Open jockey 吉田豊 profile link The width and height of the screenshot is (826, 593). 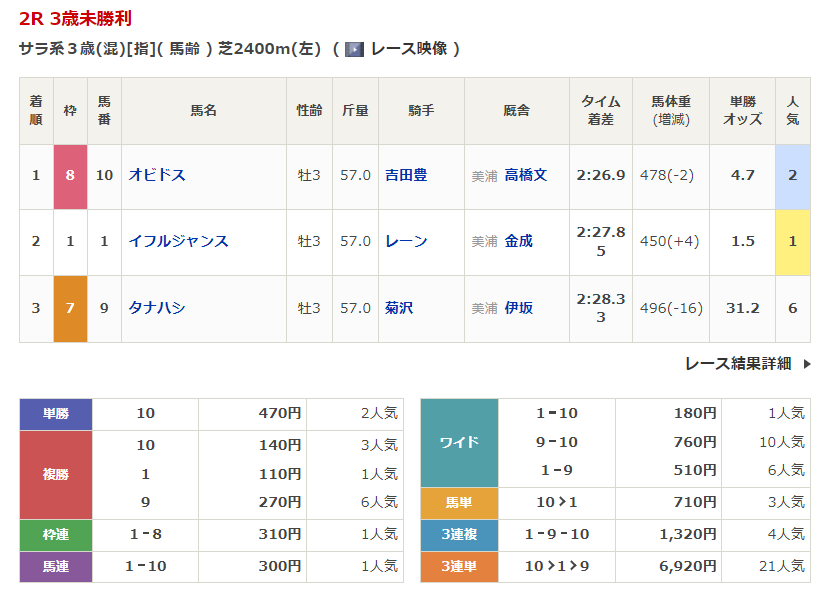[x=406, y=175]
